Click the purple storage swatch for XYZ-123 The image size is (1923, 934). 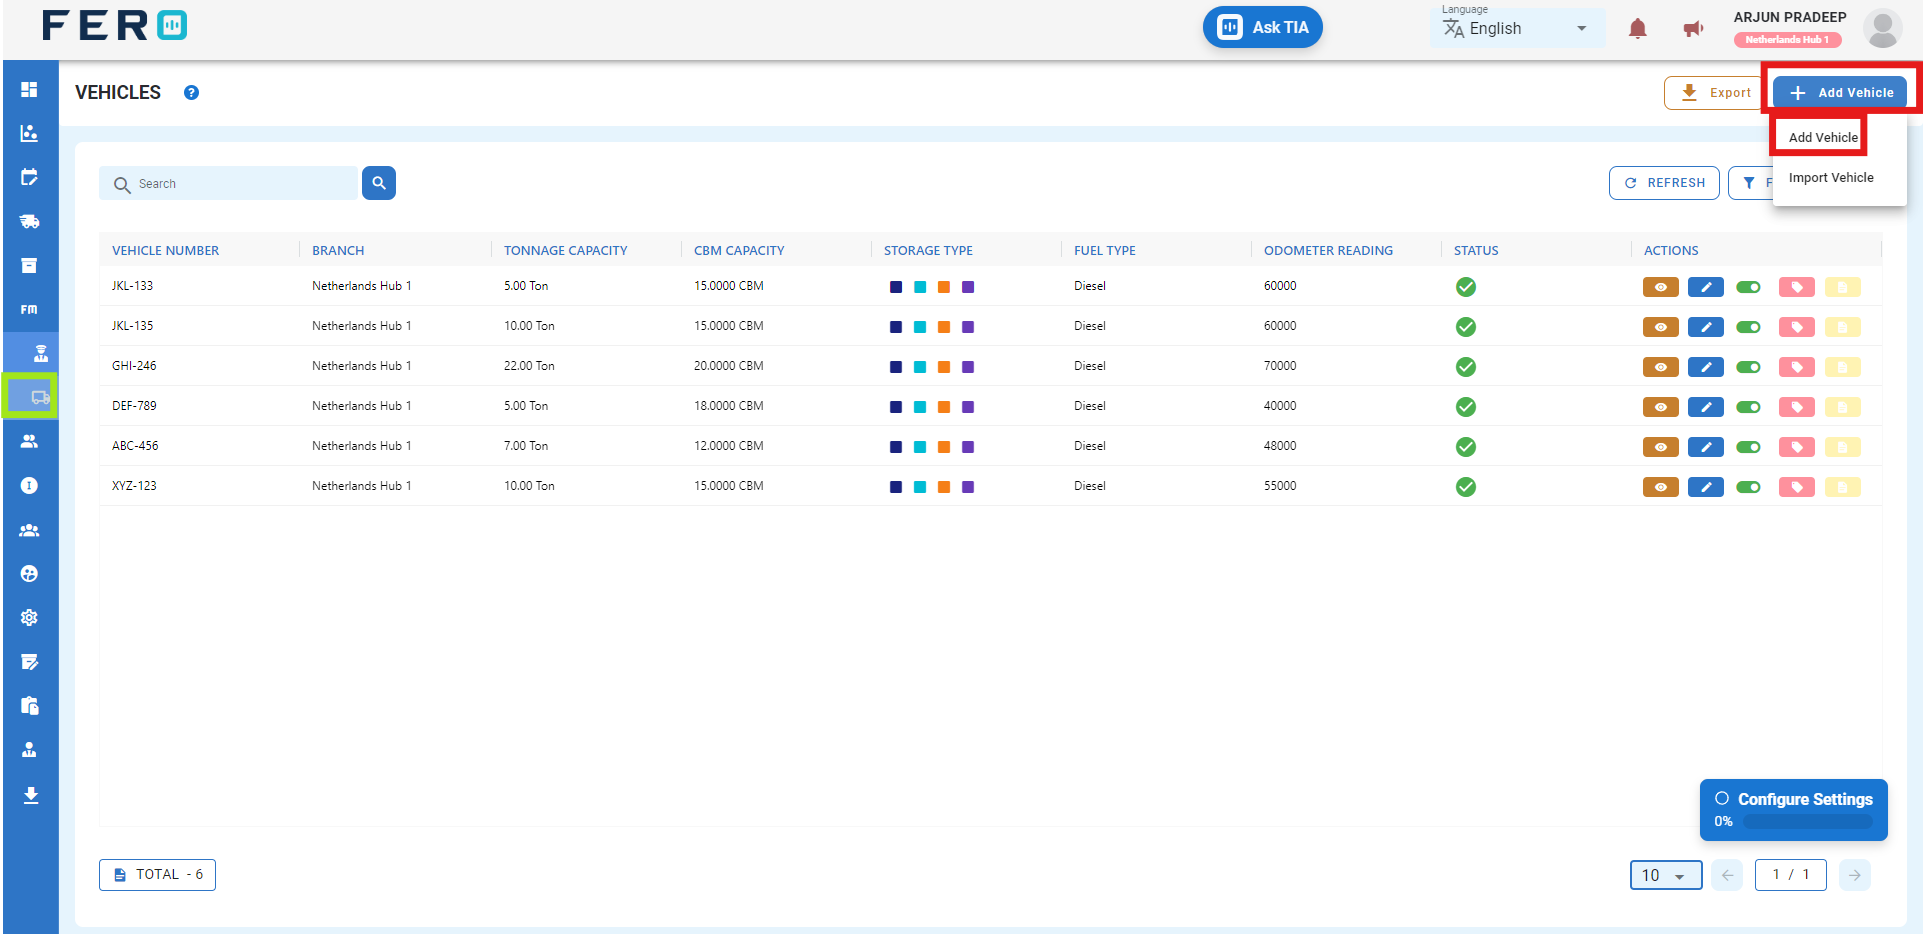968,487
